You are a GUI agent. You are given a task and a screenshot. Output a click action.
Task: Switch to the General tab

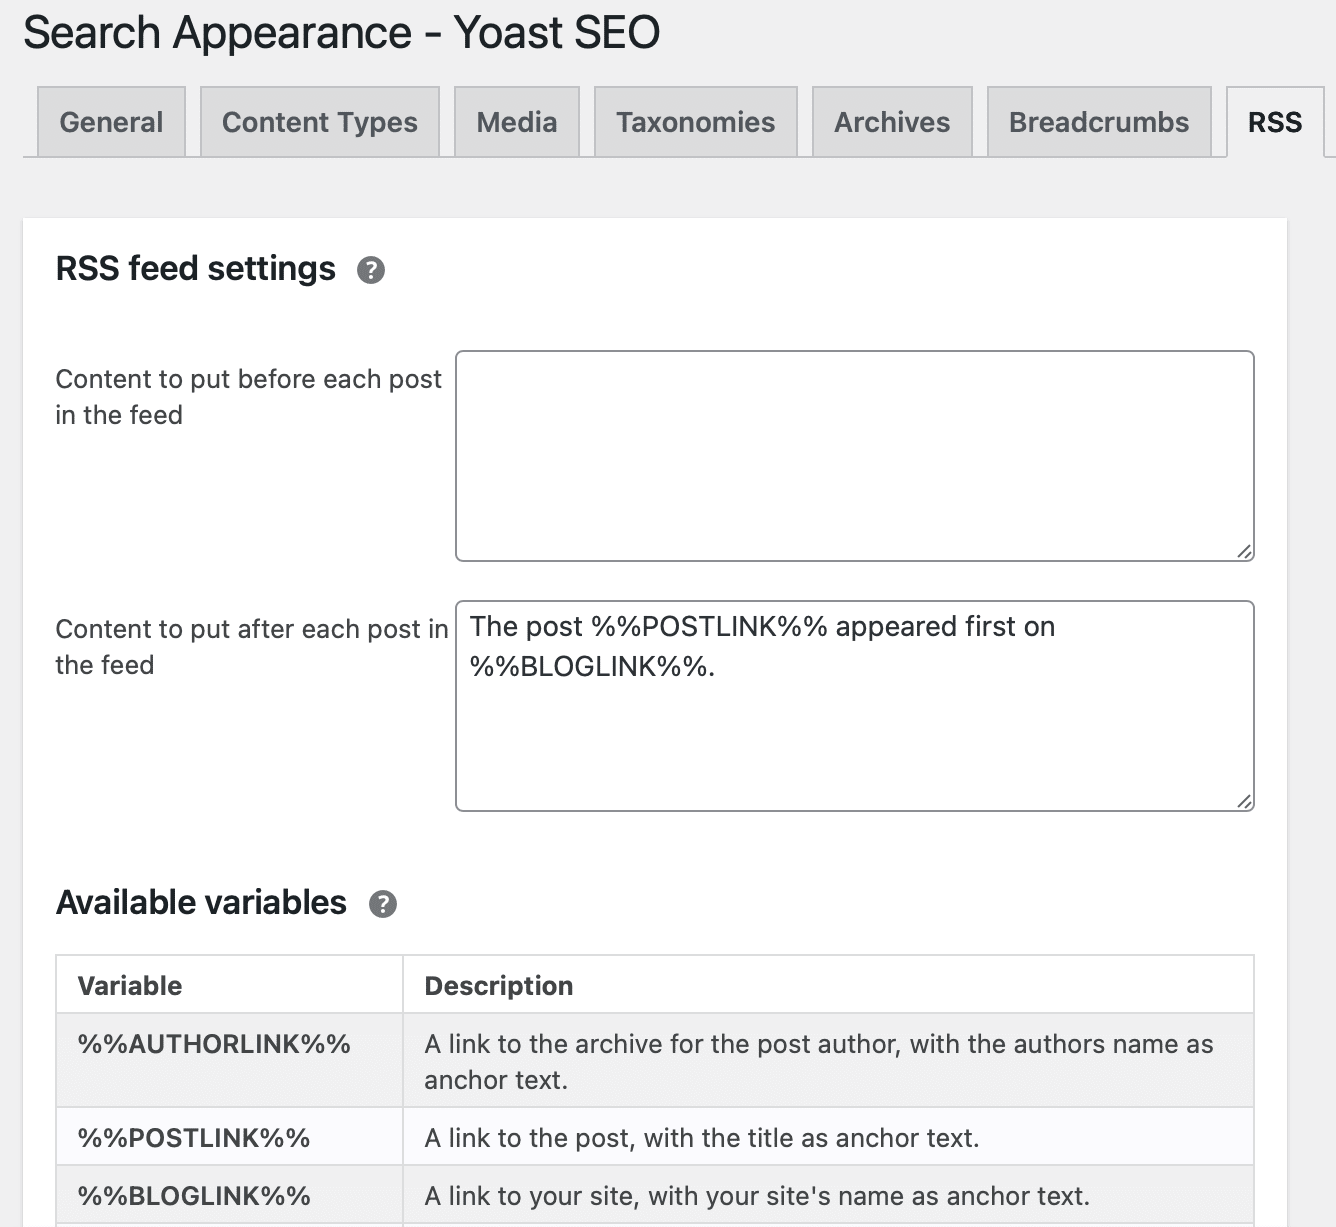click(x=110, y=121)
